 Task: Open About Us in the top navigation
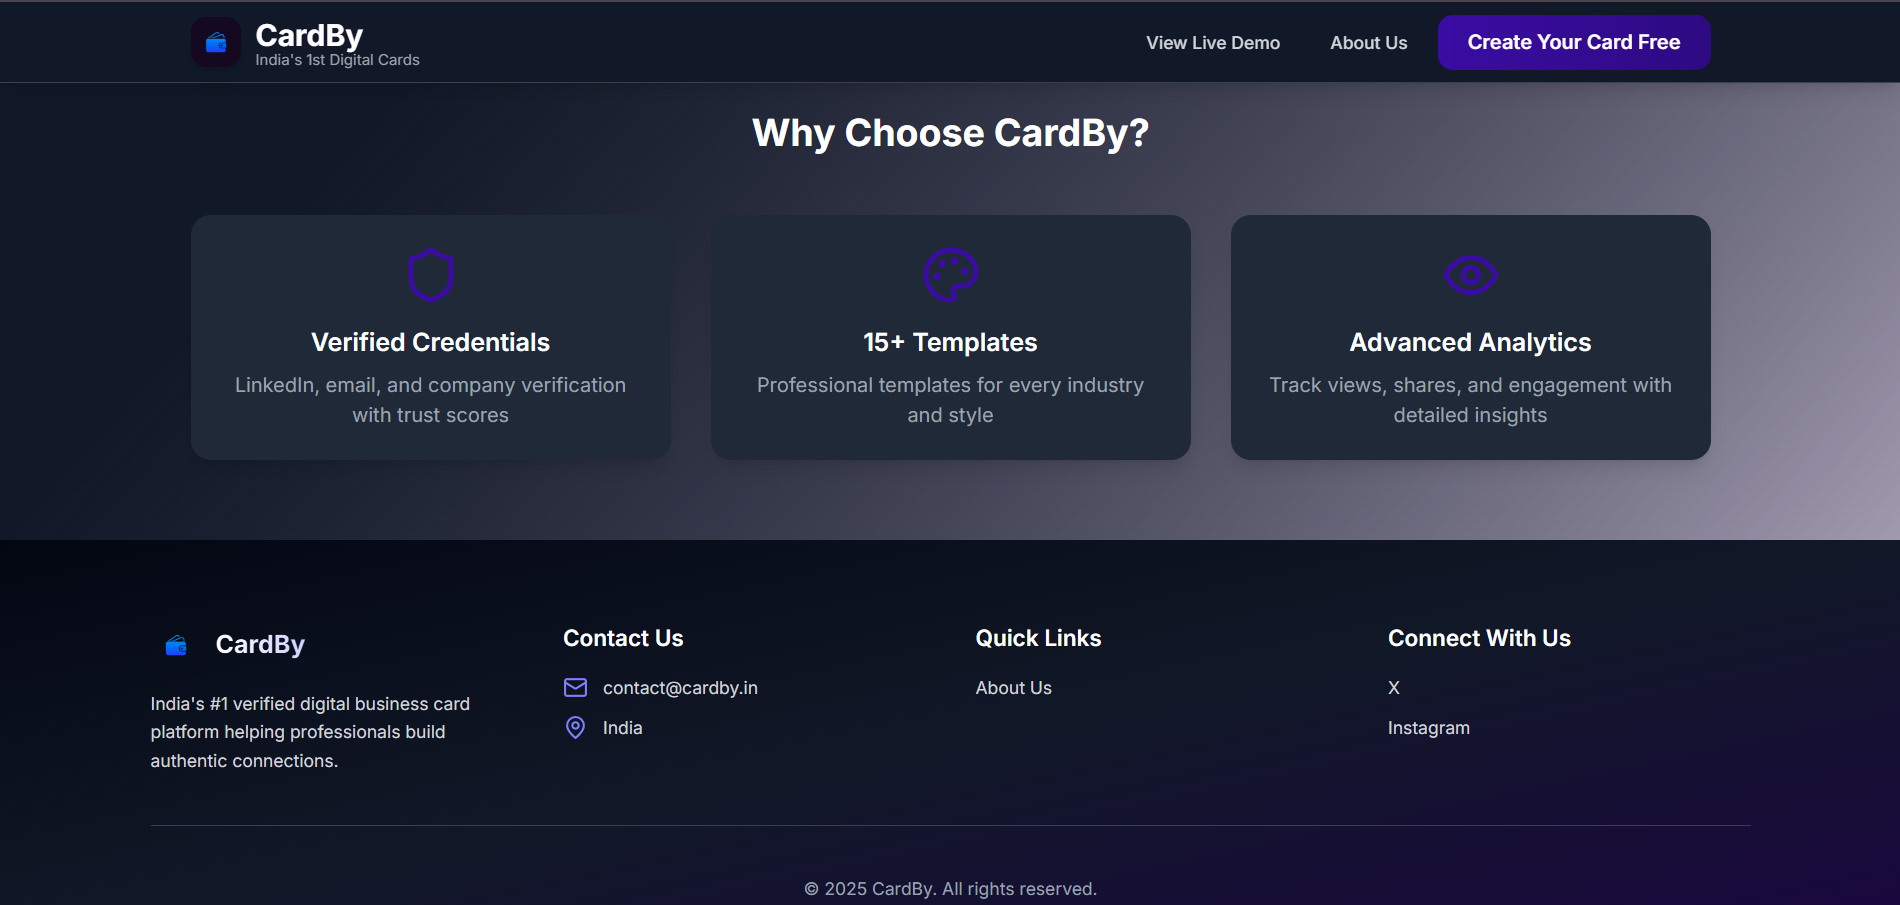coord(1368,43)
